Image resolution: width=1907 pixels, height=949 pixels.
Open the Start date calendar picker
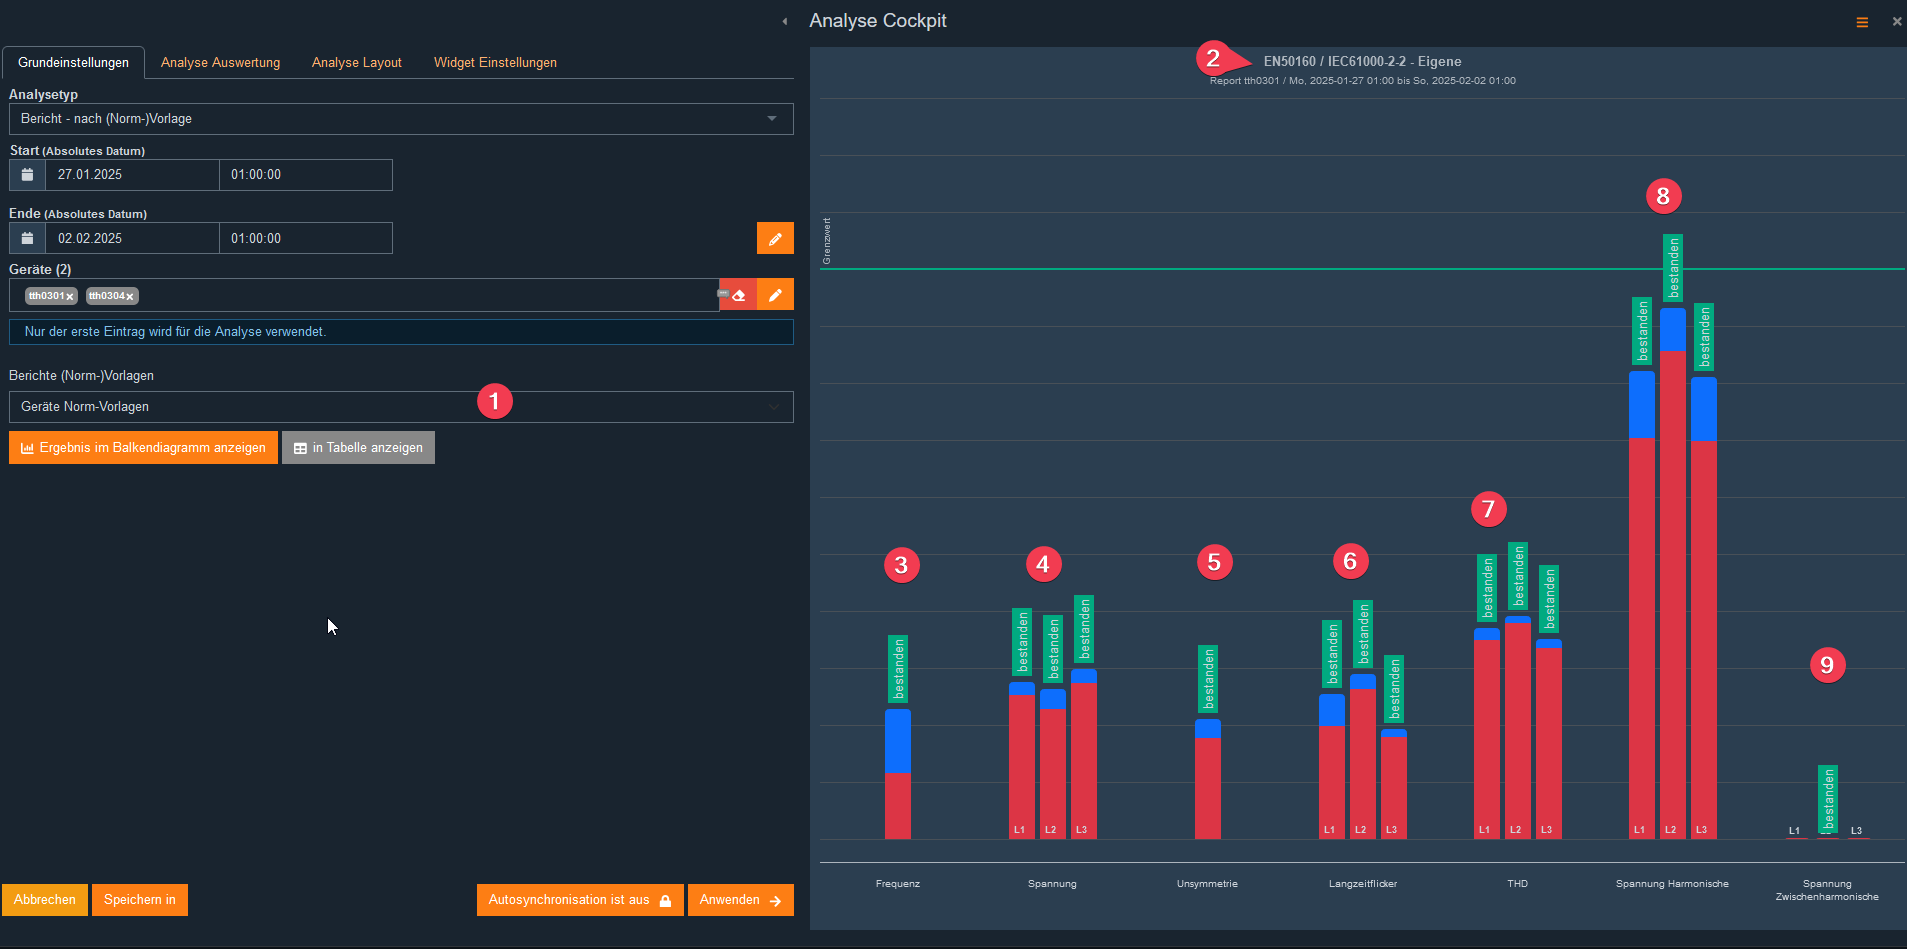pos(27,175)
